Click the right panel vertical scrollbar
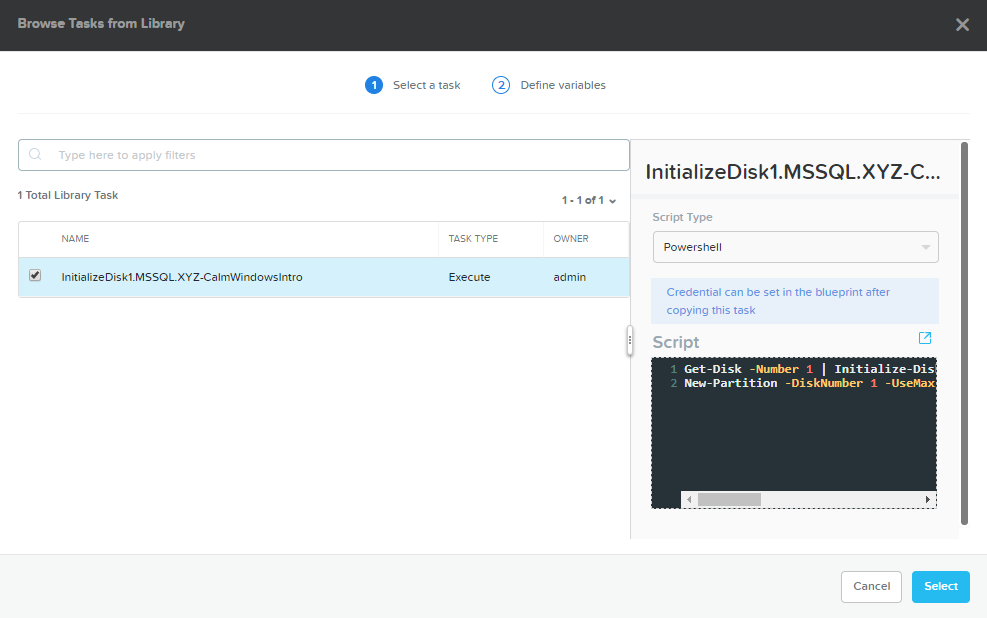This screenshot has height=618, width=987. [964, 334]
